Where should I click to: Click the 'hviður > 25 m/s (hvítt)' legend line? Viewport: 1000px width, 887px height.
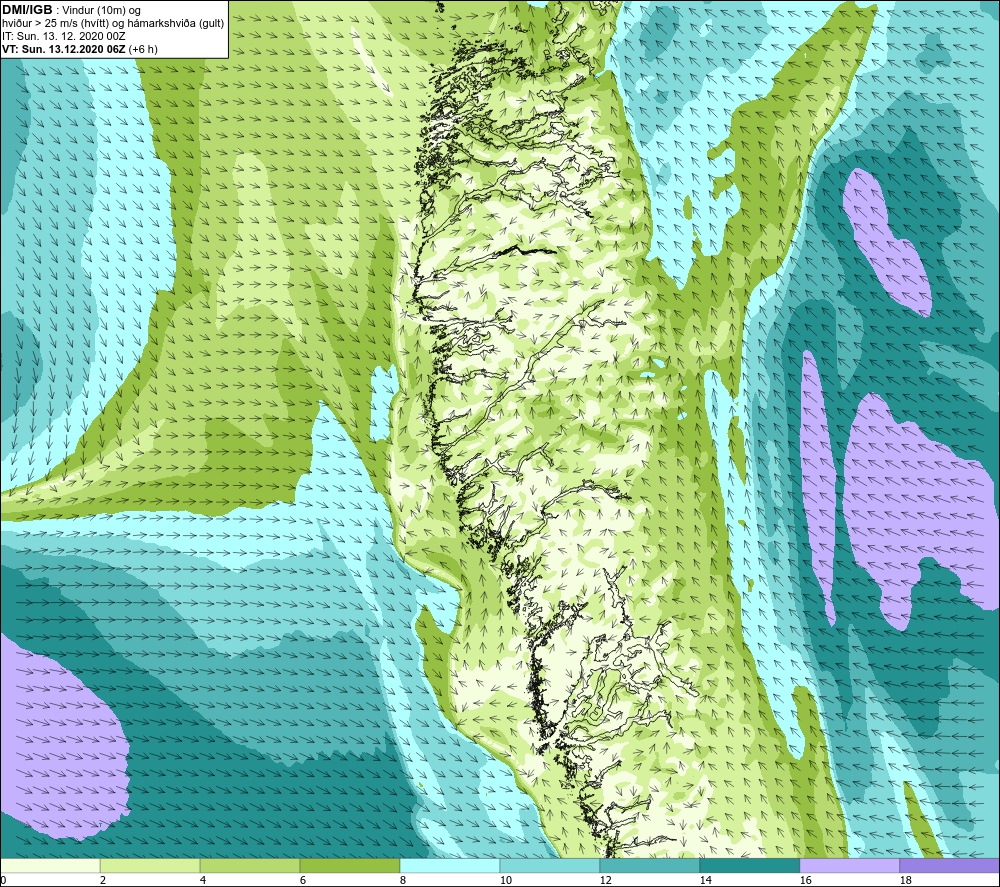[114, 24]
